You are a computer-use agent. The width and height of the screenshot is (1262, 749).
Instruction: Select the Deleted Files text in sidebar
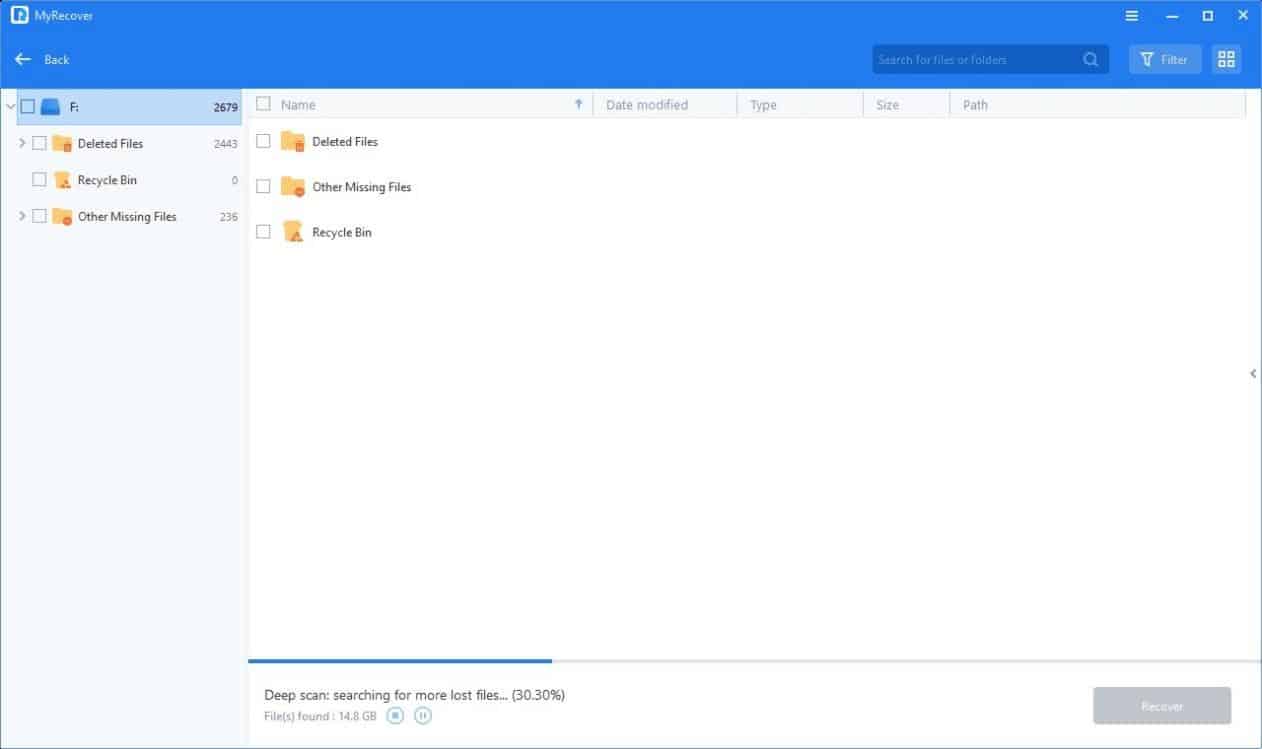(x=110, y=143)
